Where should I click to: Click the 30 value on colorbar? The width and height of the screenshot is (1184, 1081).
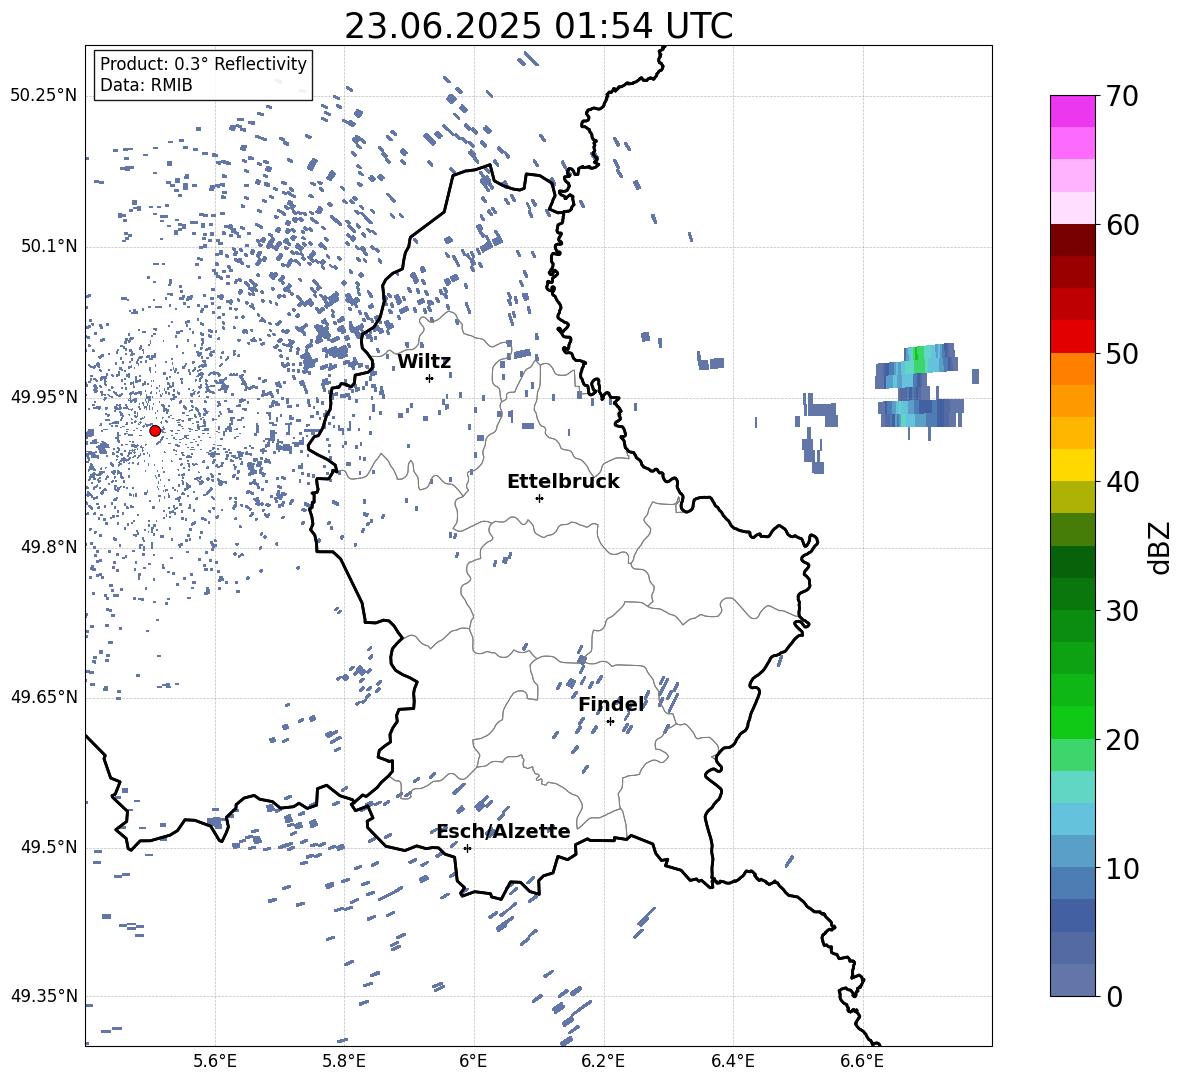tap(1122, 611)
